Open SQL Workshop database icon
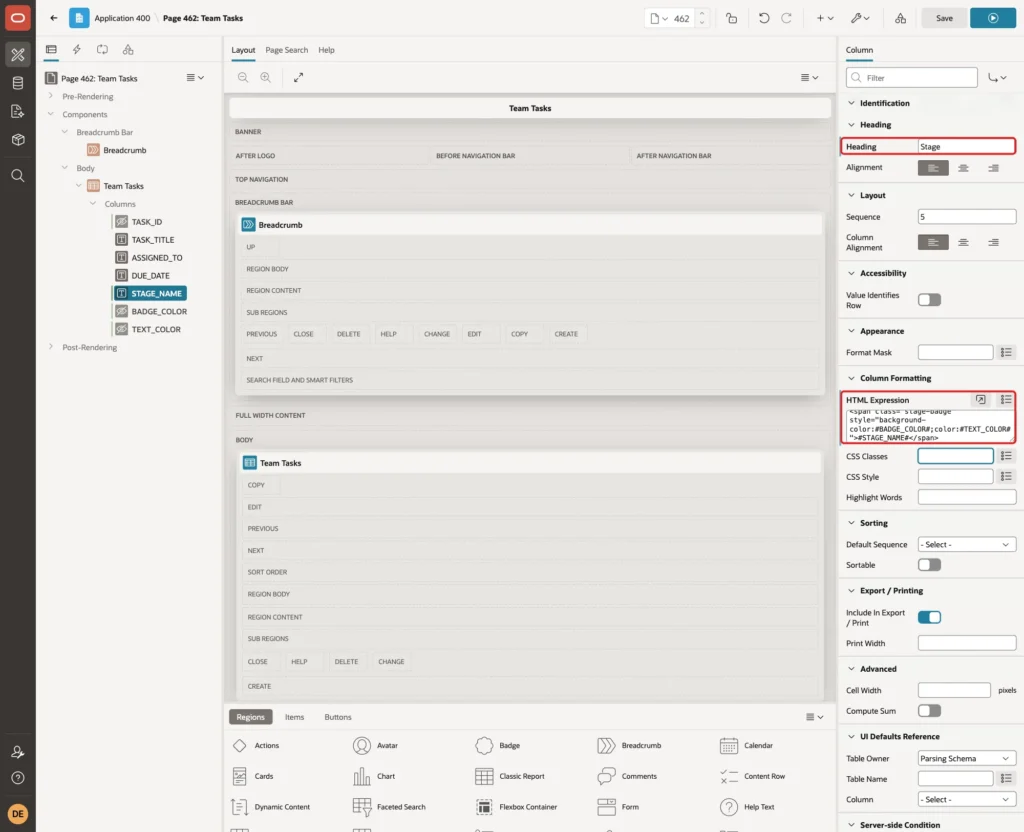 point(18,83)
